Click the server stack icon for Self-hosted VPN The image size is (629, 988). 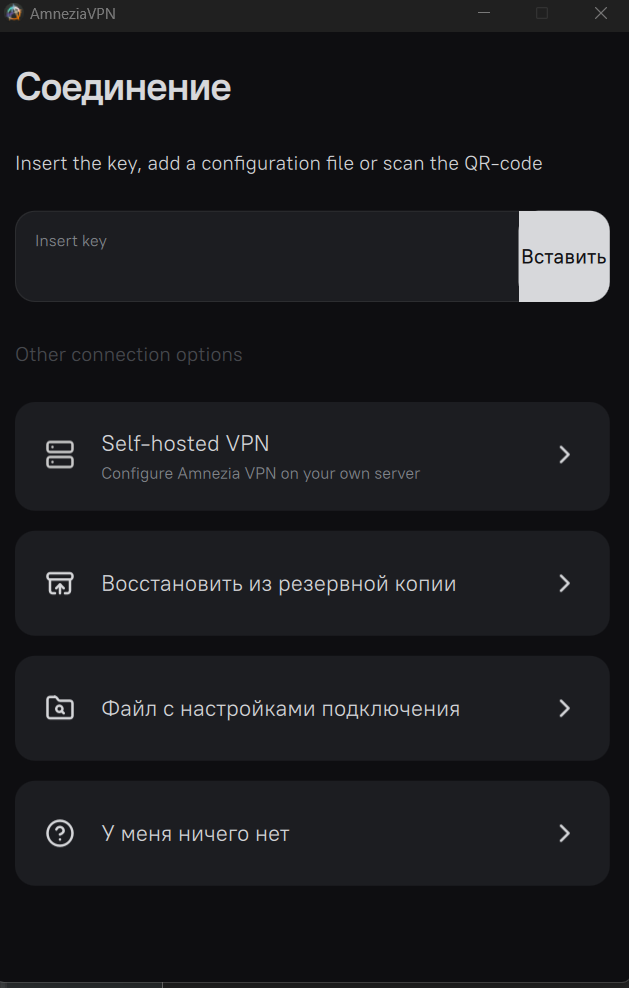coord(60,455)
